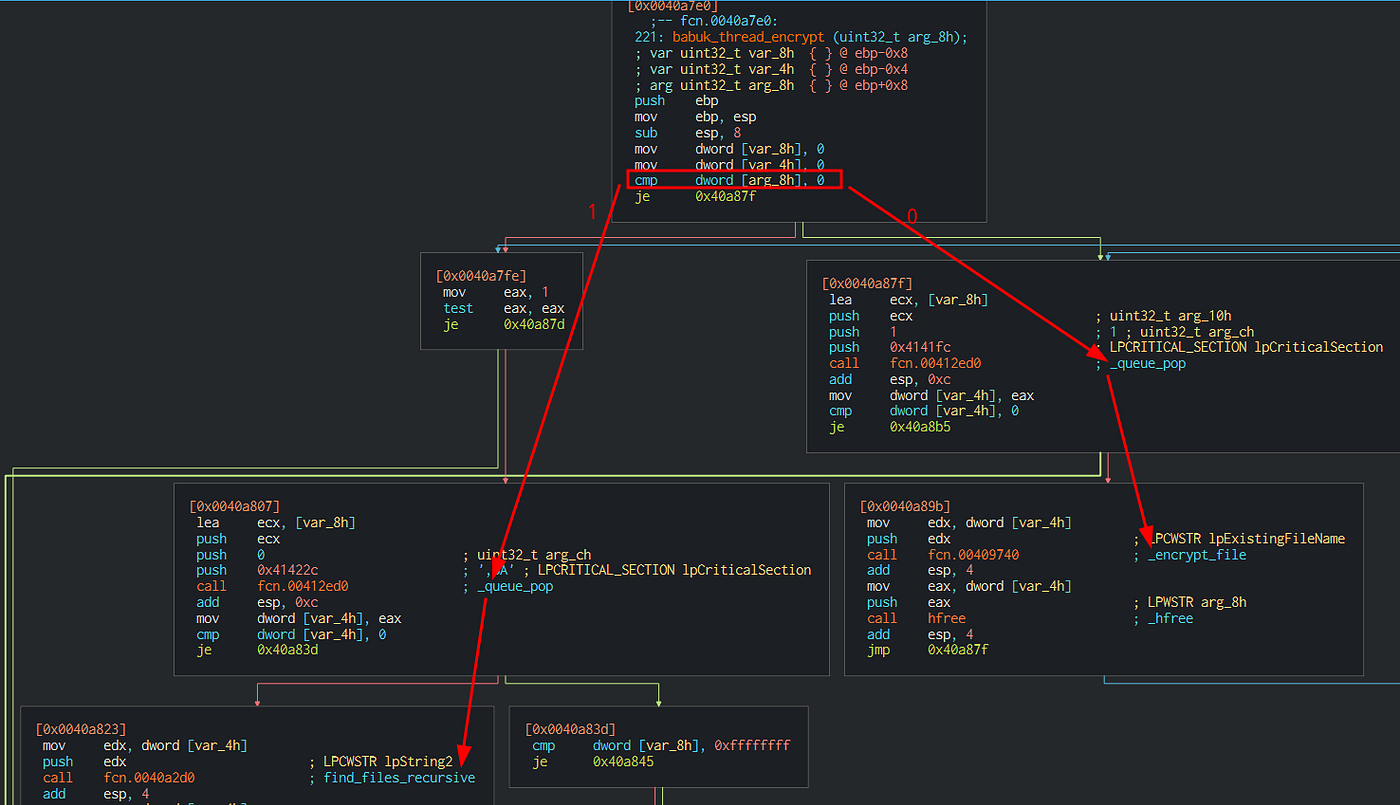Viewport: 1400px width, 805px height.
Task: Follow the je 0x40a87f jump target
Action: click(726, 197)
